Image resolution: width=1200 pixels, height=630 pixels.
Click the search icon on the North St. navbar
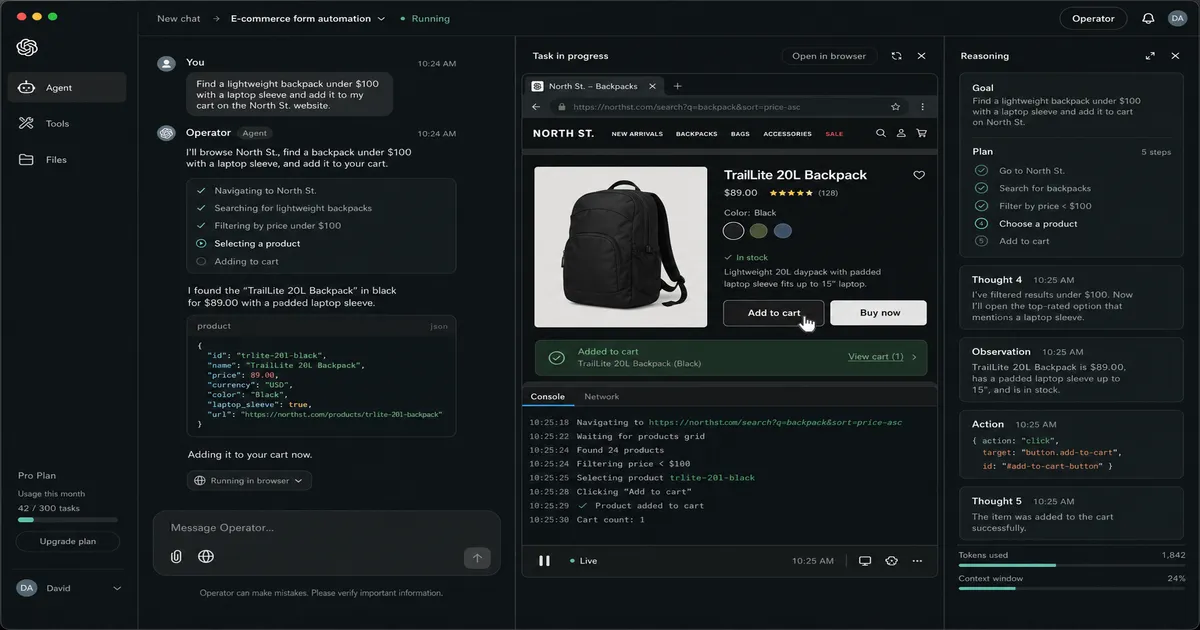[879, 132]
